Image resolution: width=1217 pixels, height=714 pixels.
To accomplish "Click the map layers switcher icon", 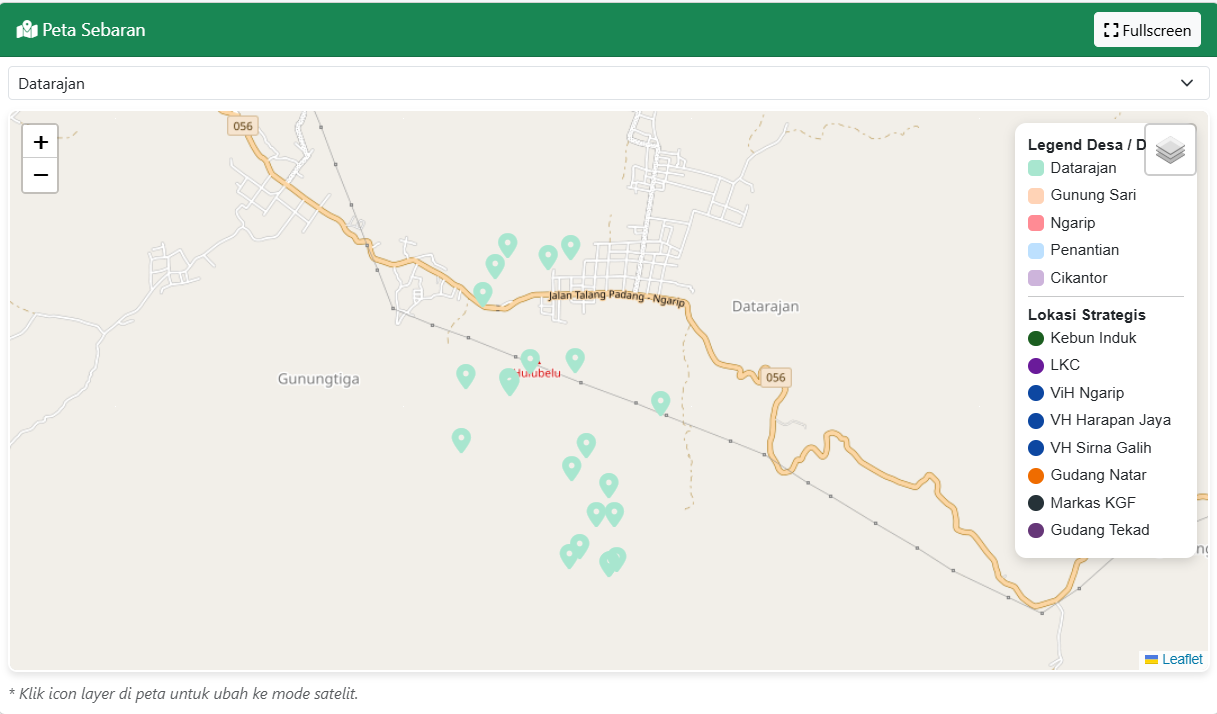I will 1170,150.
